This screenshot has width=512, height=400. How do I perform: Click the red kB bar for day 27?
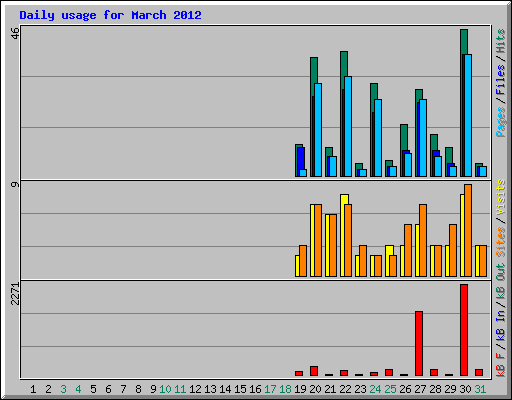click(419, 344)
